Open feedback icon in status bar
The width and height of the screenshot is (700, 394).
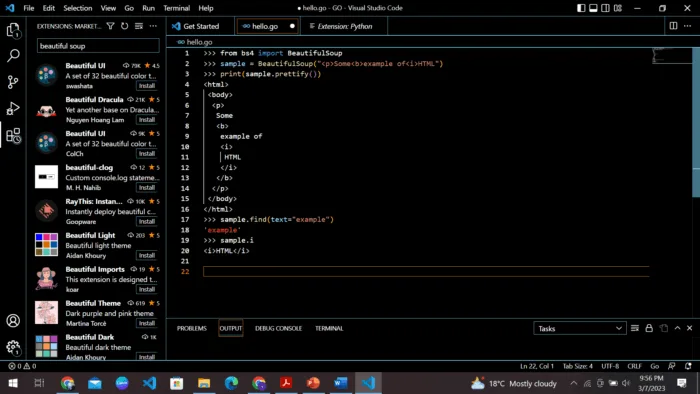[671, 366]
